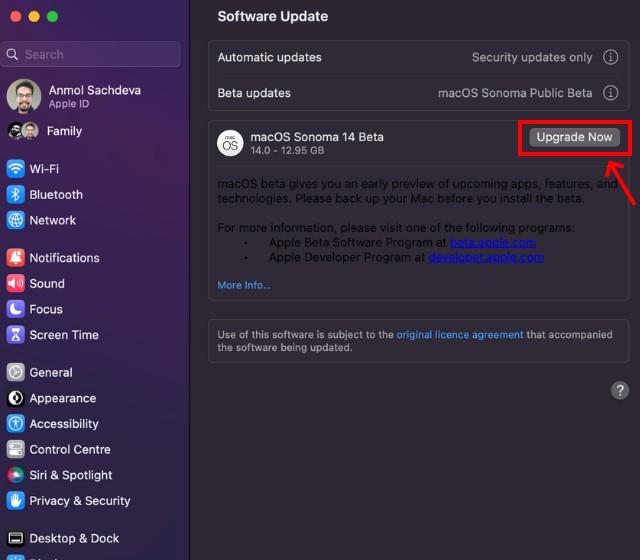Click the Beta updates label

(254, 93)
